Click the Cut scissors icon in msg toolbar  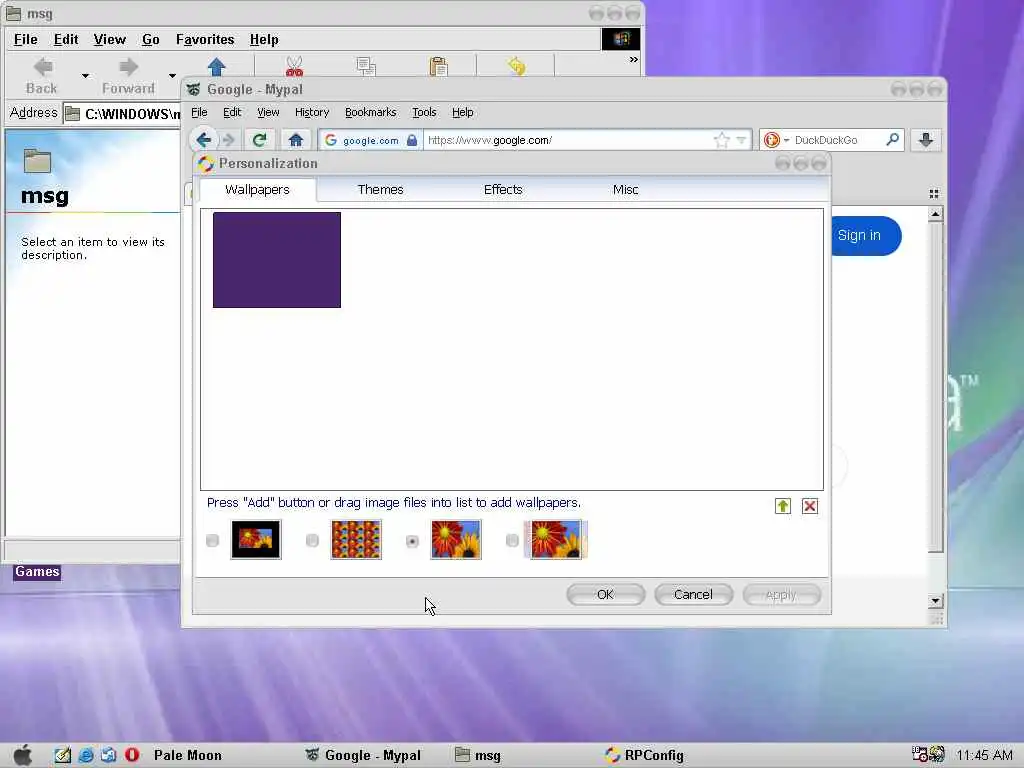[x=294, y=67]
